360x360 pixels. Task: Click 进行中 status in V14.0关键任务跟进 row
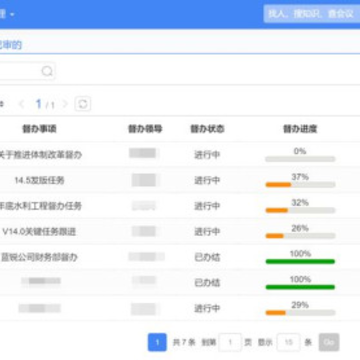(207, 232)
